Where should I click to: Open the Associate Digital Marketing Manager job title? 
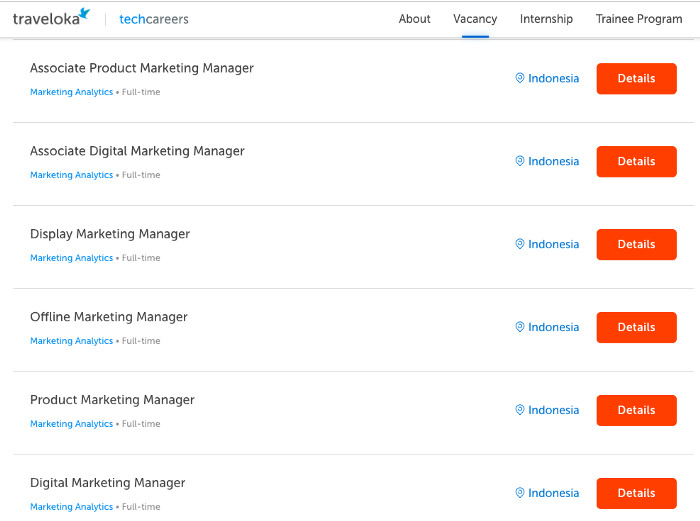click(137, 151)
